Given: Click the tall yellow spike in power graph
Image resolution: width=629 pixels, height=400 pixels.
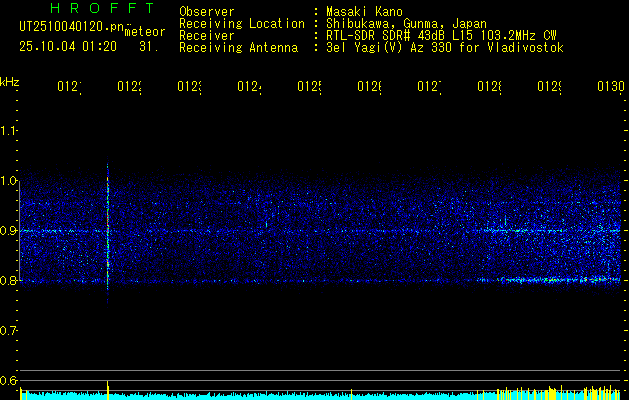Looking at the screenshot, I should [108, 389].
